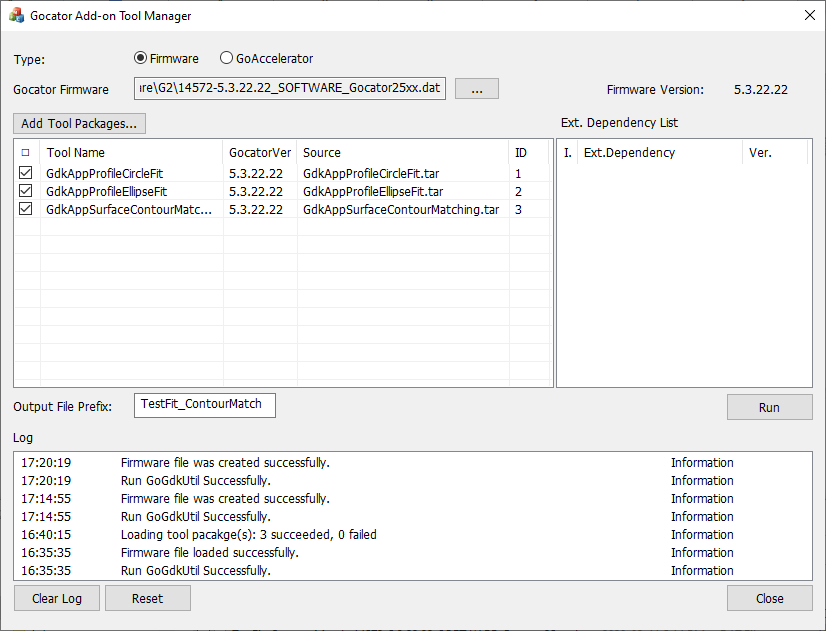The height and width of the screenshot is (631, 826).
Task: Select log entry 'Firmware file loaded successfully.'
Action: (x=413, y=553)
